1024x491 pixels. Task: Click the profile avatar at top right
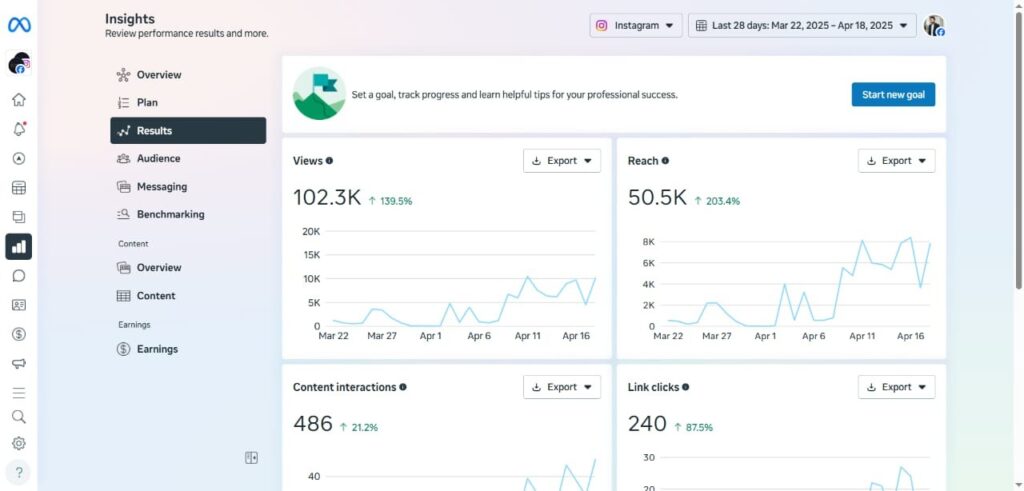[933, 26]
